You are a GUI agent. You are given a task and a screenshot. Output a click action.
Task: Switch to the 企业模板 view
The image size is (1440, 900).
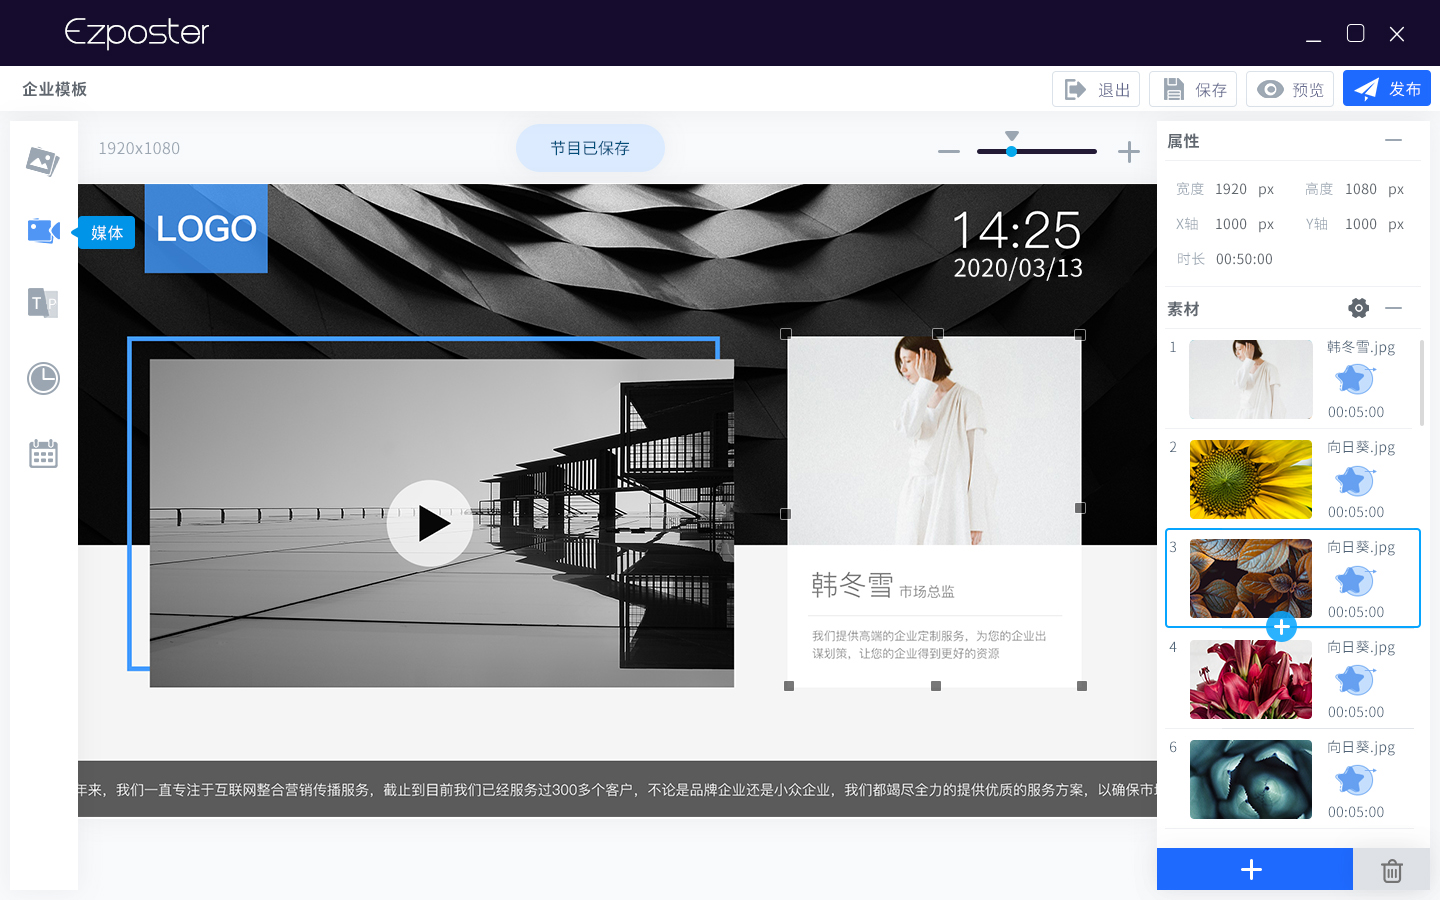[54, 88]
